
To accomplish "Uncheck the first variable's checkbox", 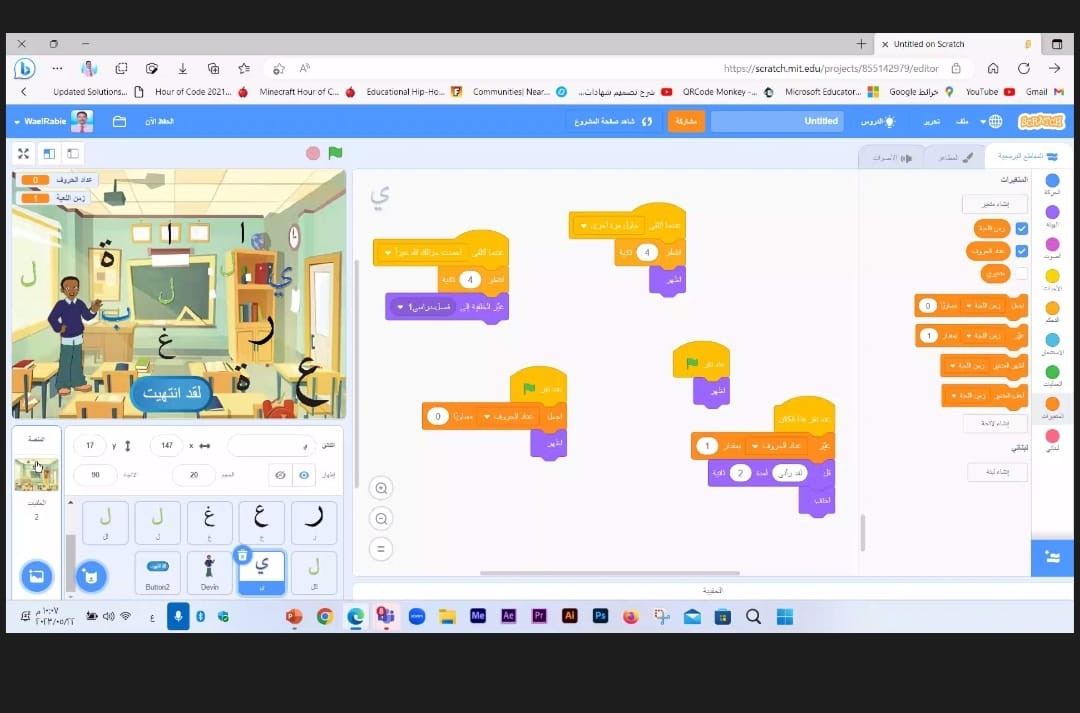I will [1021, 229].
